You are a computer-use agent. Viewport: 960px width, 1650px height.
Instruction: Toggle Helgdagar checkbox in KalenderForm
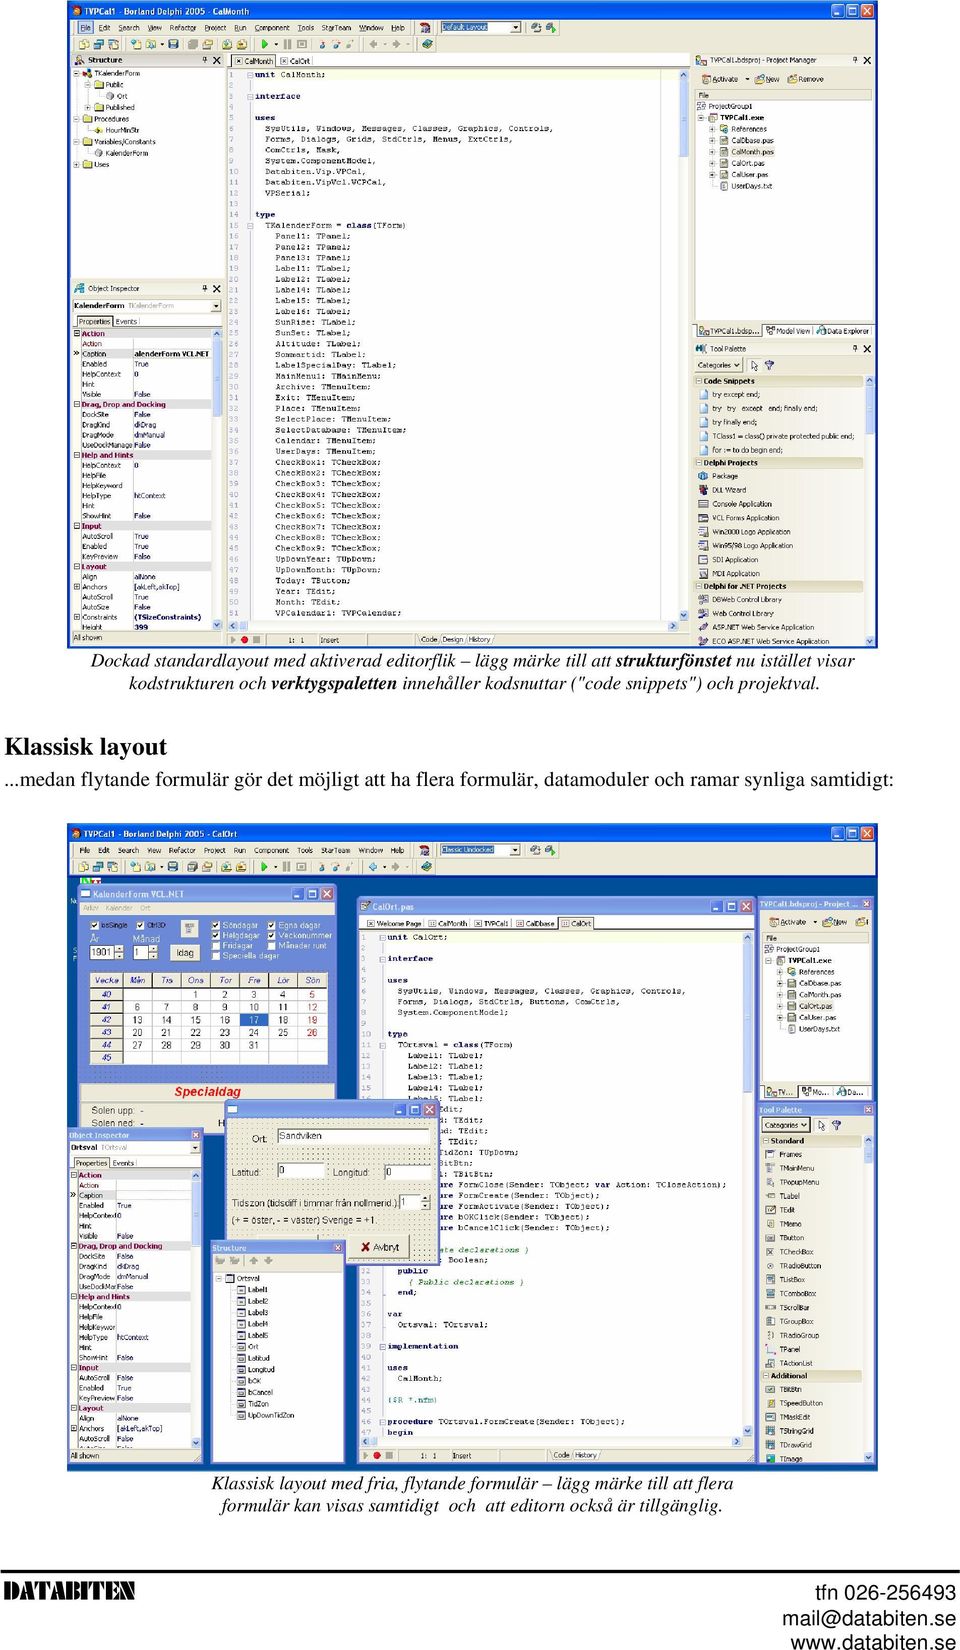point(216,936)
